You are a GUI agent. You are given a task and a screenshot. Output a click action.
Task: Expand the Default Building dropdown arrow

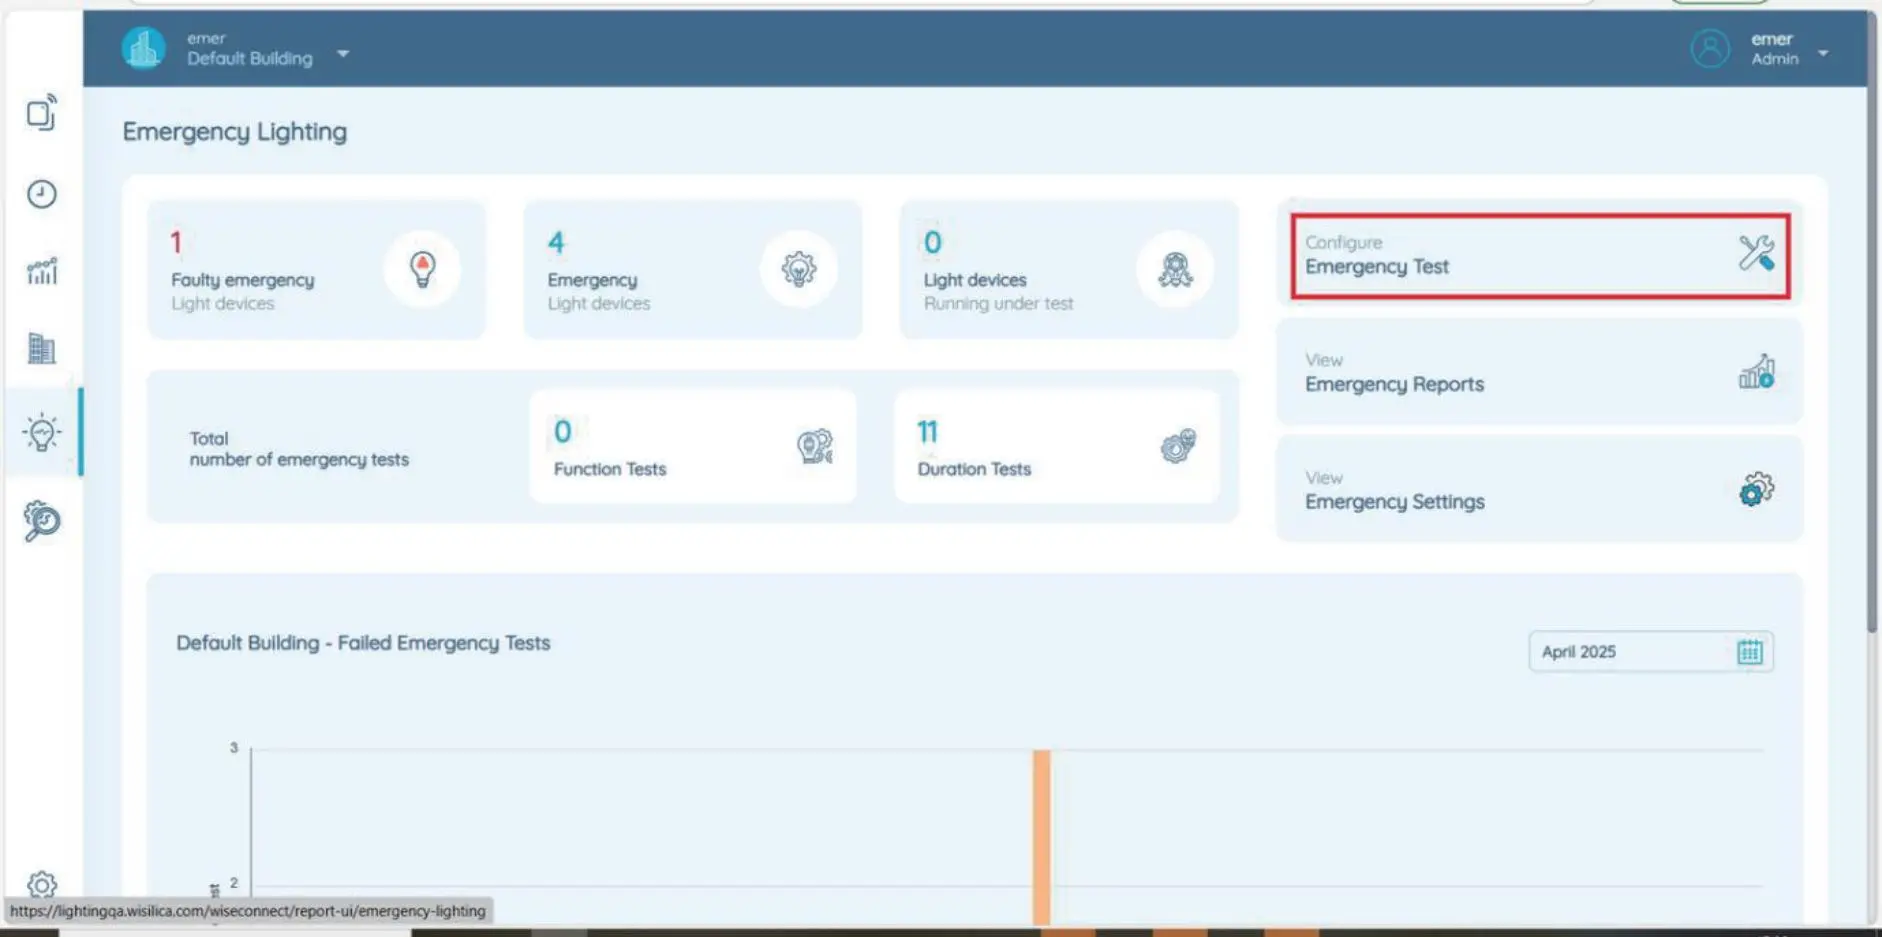(x=343, y=54)
